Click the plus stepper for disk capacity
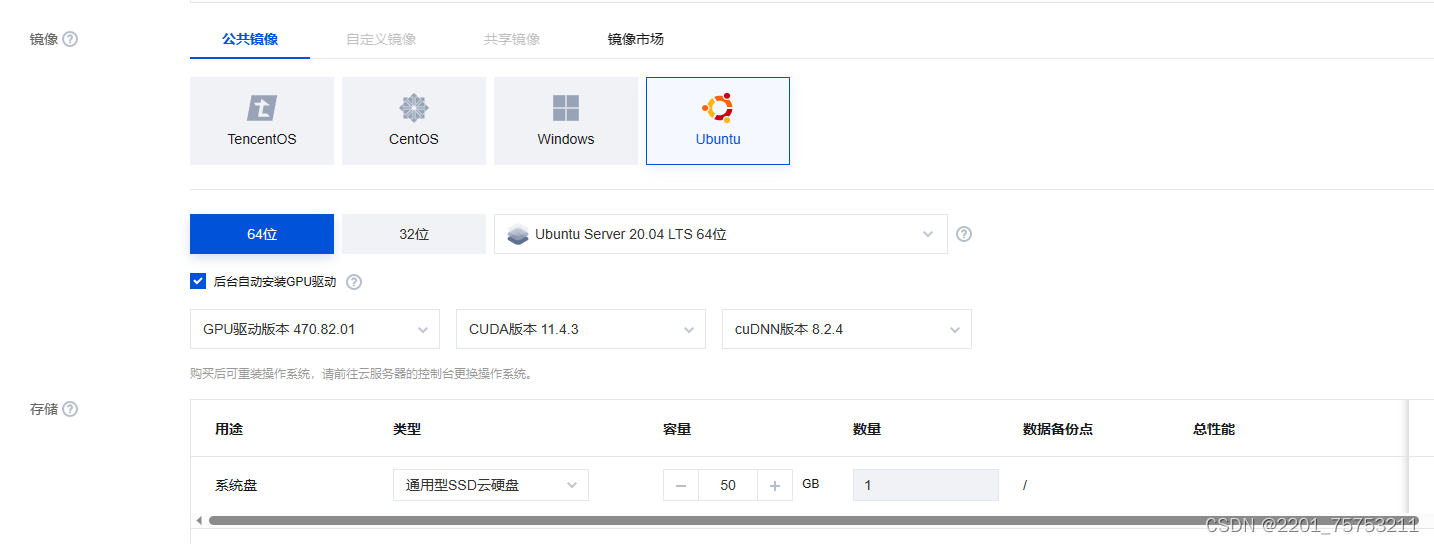 click(x=775, y=485)
